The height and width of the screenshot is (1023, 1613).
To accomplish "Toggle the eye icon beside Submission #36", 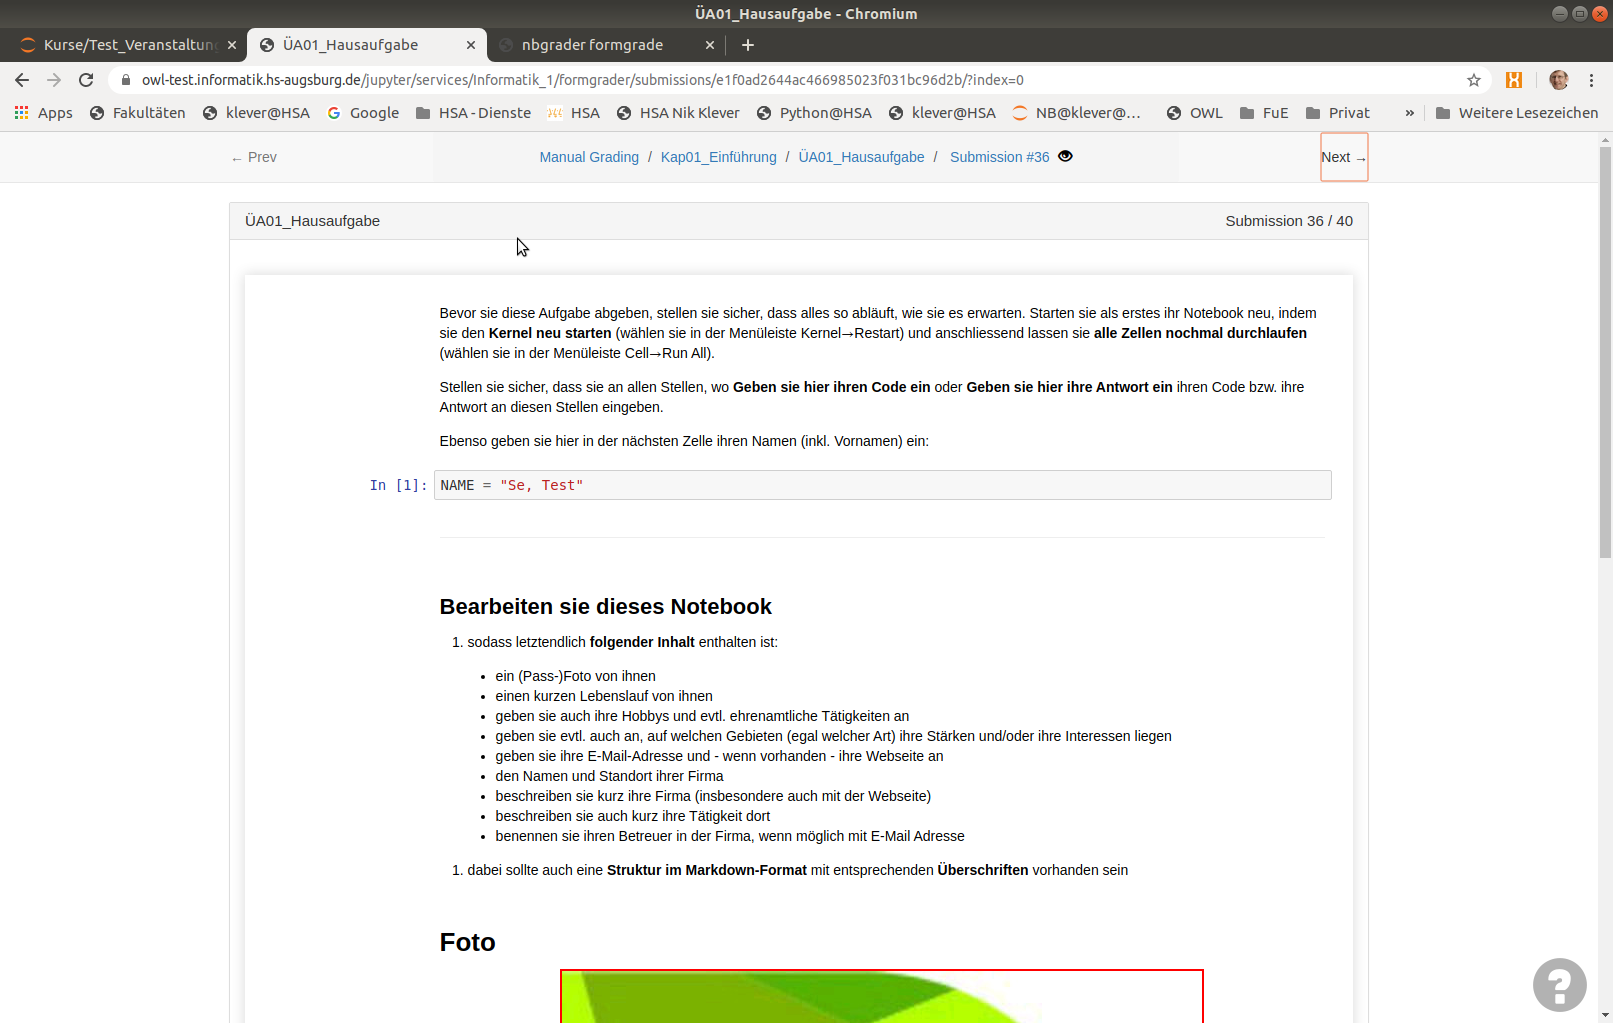I will (x=1066, y=156).
